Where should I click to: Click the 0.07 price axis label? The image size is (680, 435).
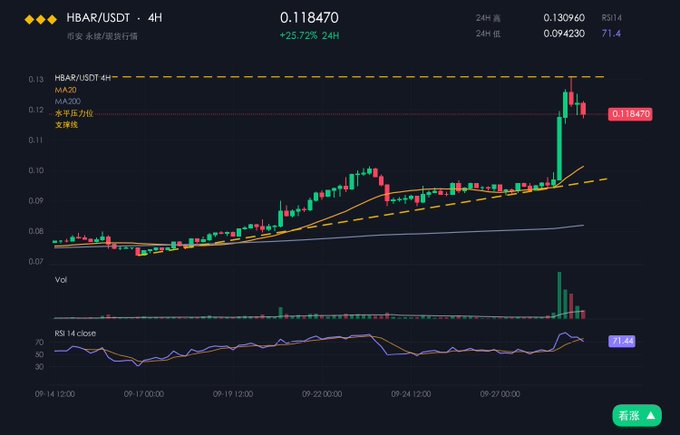point(36,262)
